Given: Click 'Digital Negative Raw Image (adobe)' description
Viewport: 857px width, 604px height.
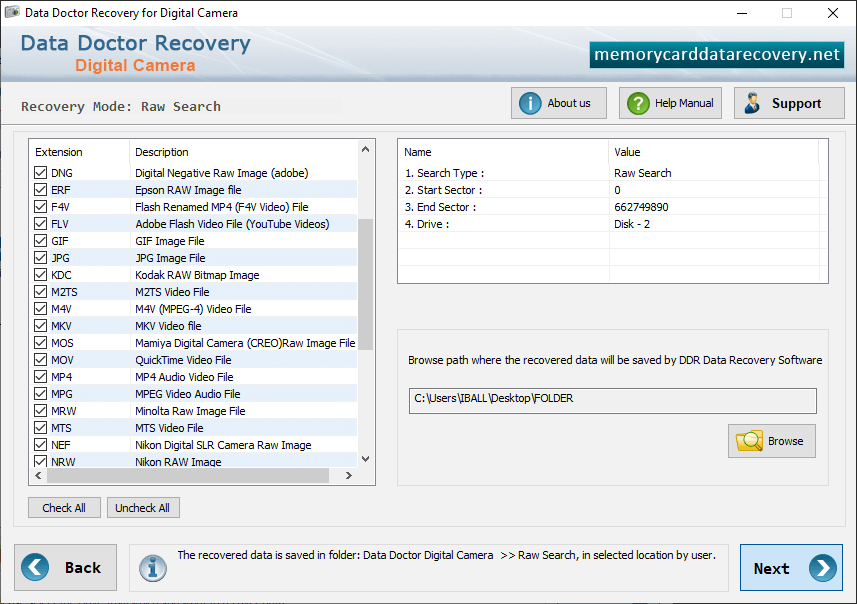Looking at the screenshot, I should click(221, 173).
